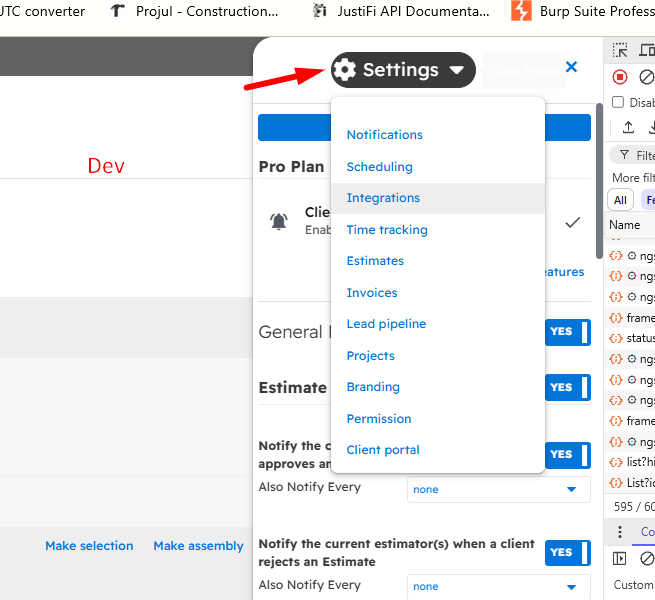
Task: Toggle the General YES switch
Action: (568, 332)
